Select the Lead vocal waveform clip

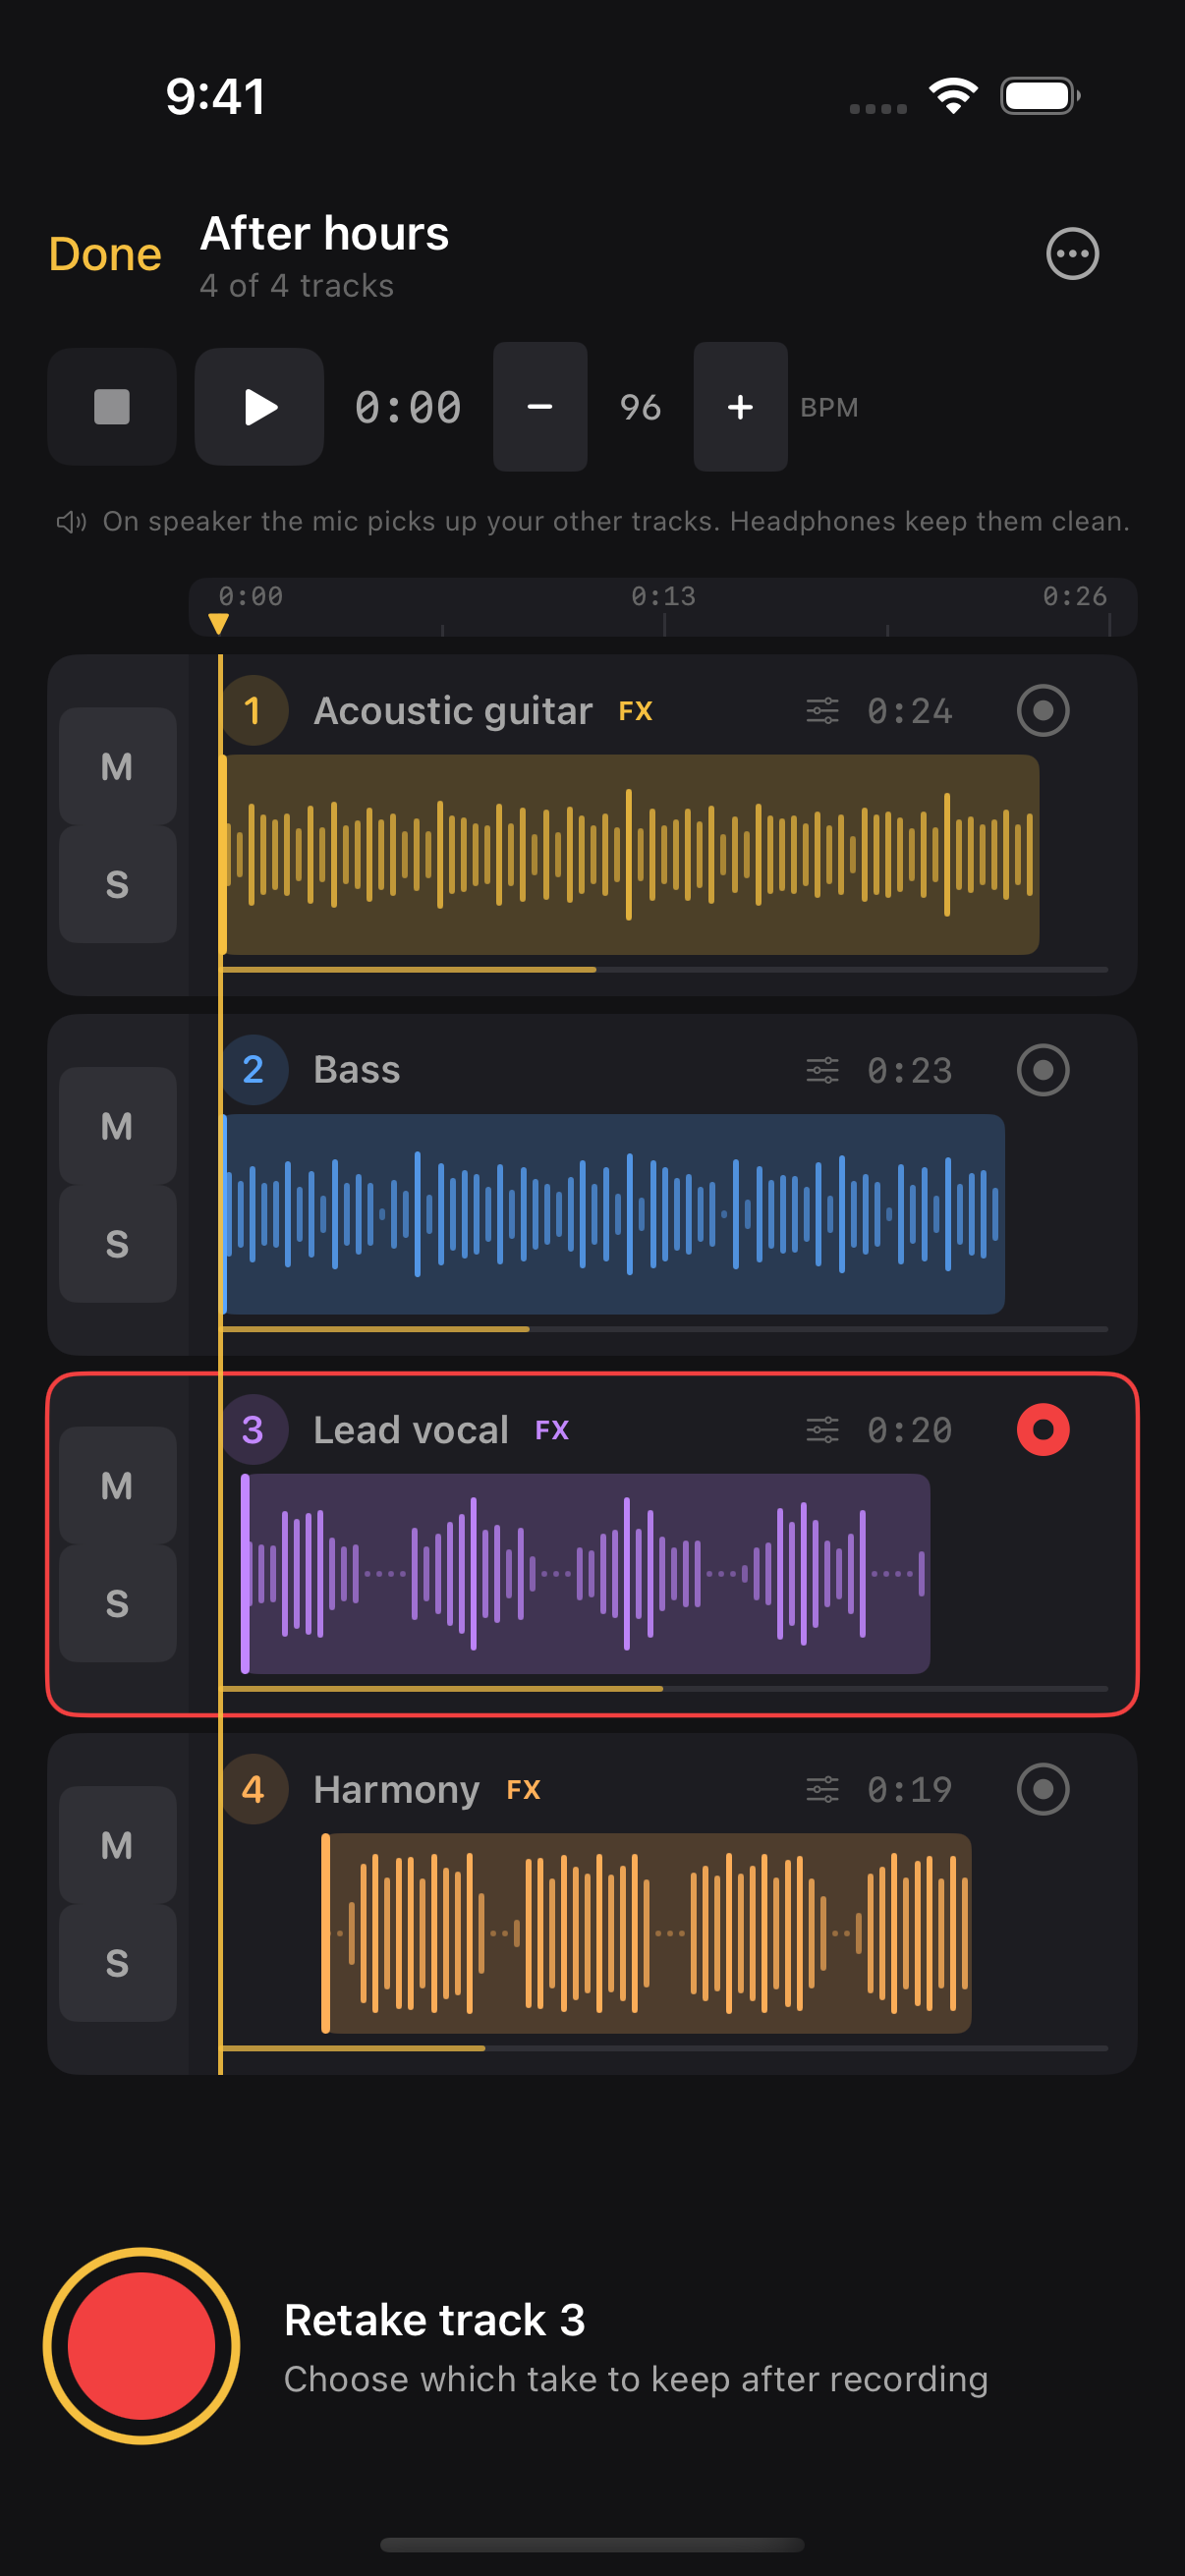pyautogui.click(x=586, y=1574)
